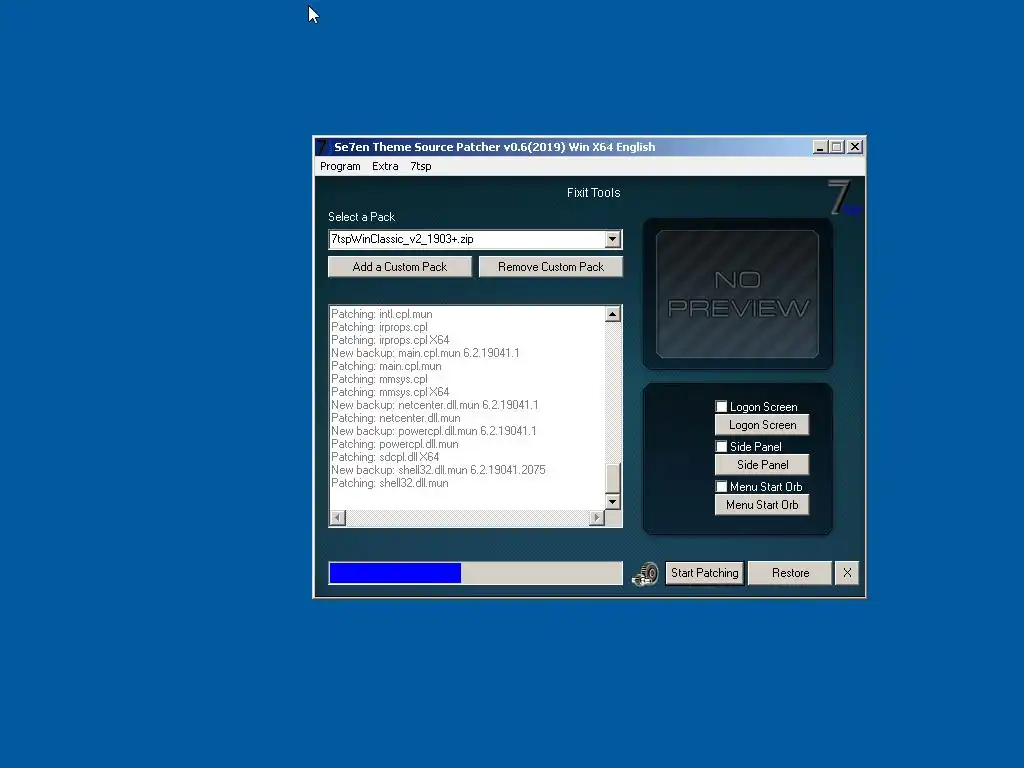
Task: Click the Logon Screen button
Action: pyautogui.click(x=762, y=425)
